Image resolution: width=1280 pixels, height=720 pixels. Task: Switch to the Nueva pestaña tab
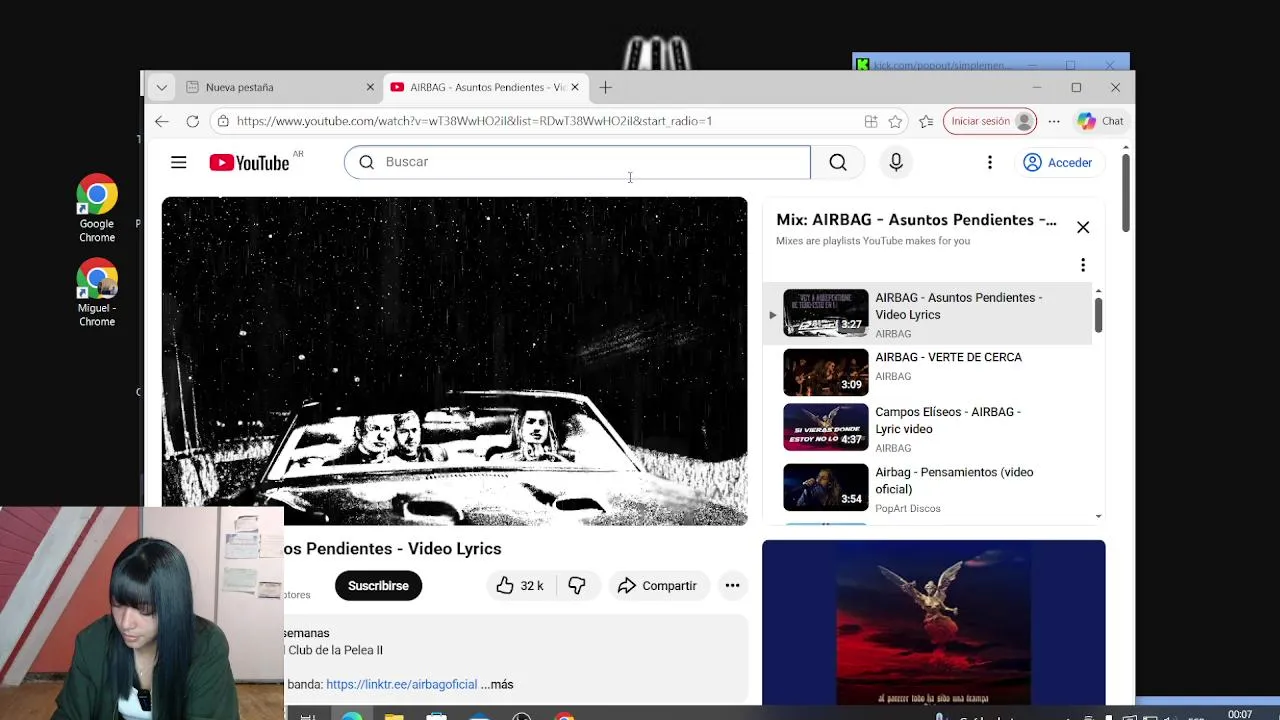point(280,87)
